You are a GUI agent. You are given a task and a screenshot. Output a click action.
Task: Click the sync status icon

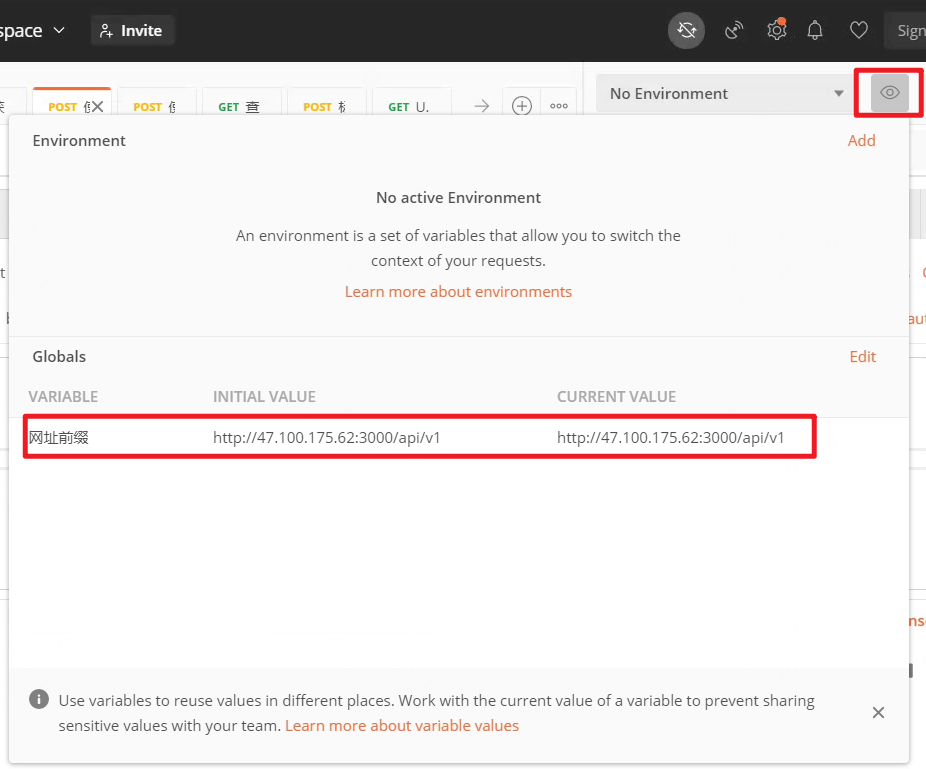click(686, 31)
